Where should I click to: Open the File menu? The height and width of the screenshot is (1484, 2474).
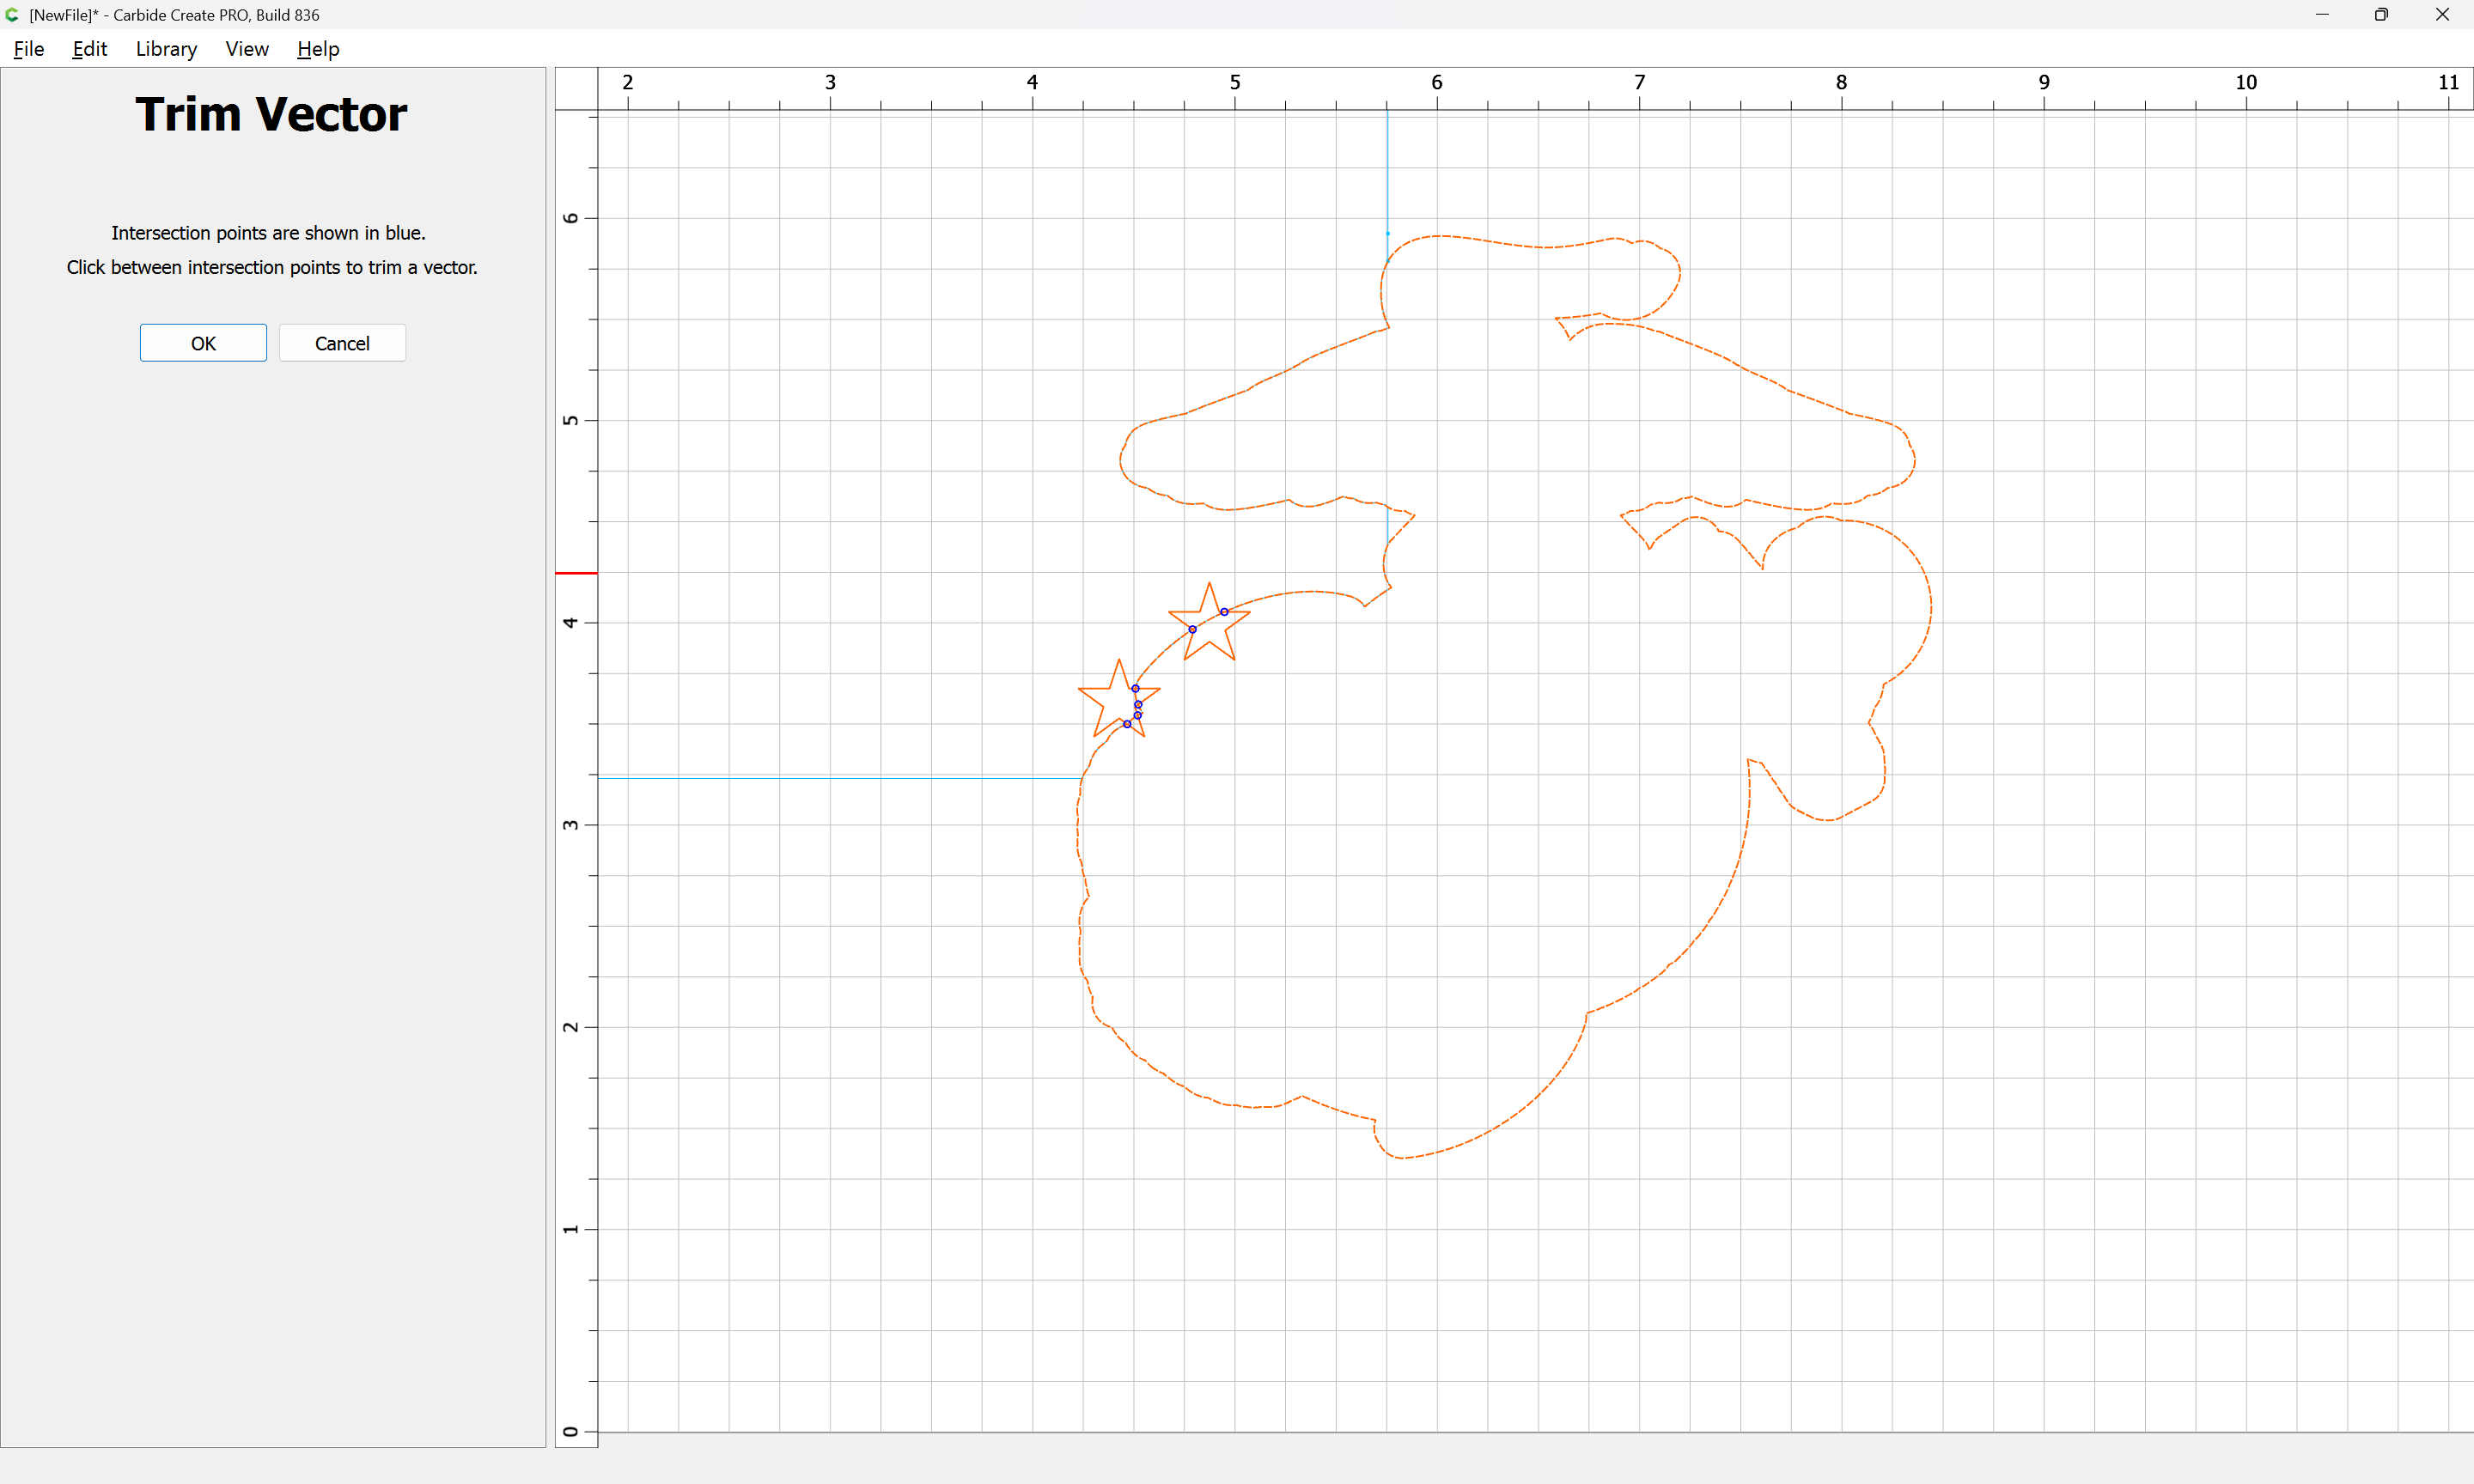coord(28,49)
